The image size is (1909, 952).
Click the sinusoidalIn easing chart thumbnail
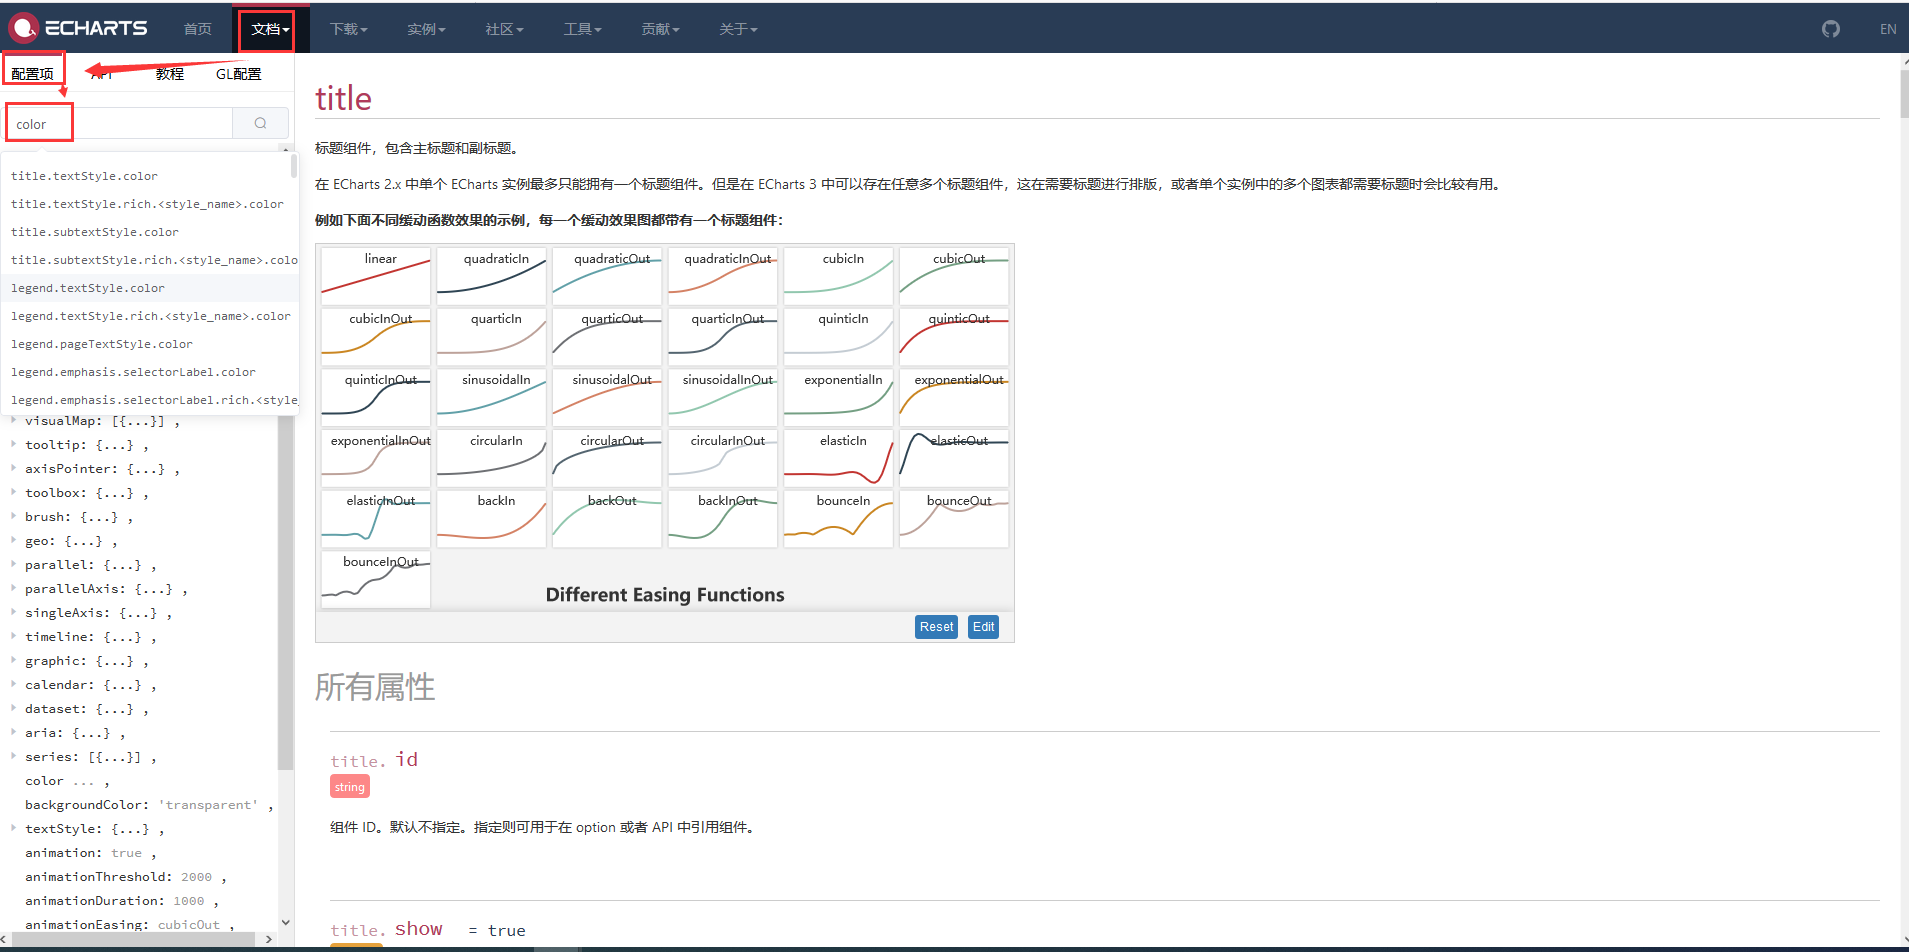tap(492, 397)
